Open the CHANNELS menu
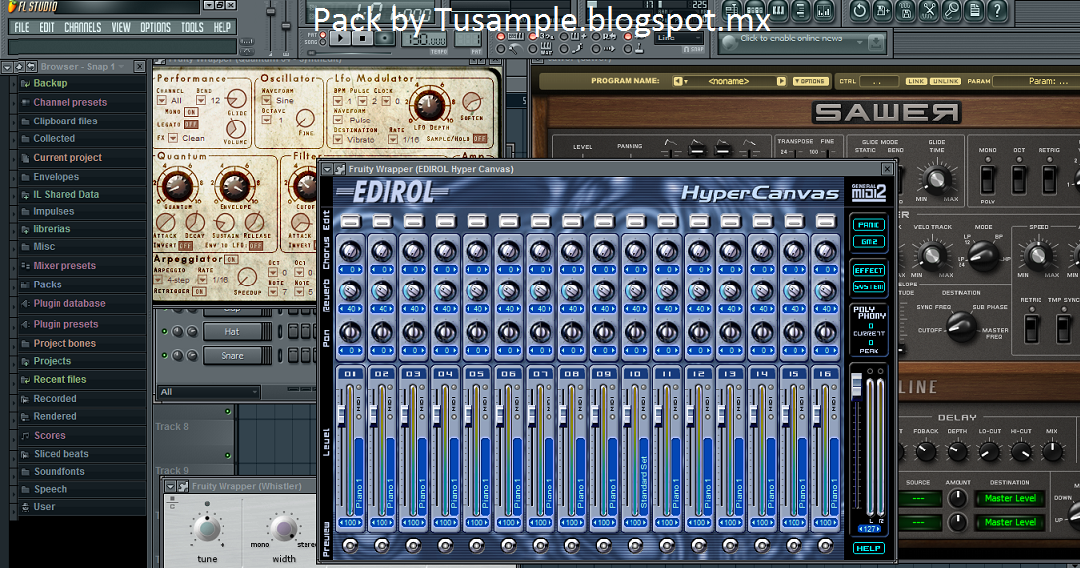The height and width of the screenshot is (568, 1080). (x=83, y=28)
